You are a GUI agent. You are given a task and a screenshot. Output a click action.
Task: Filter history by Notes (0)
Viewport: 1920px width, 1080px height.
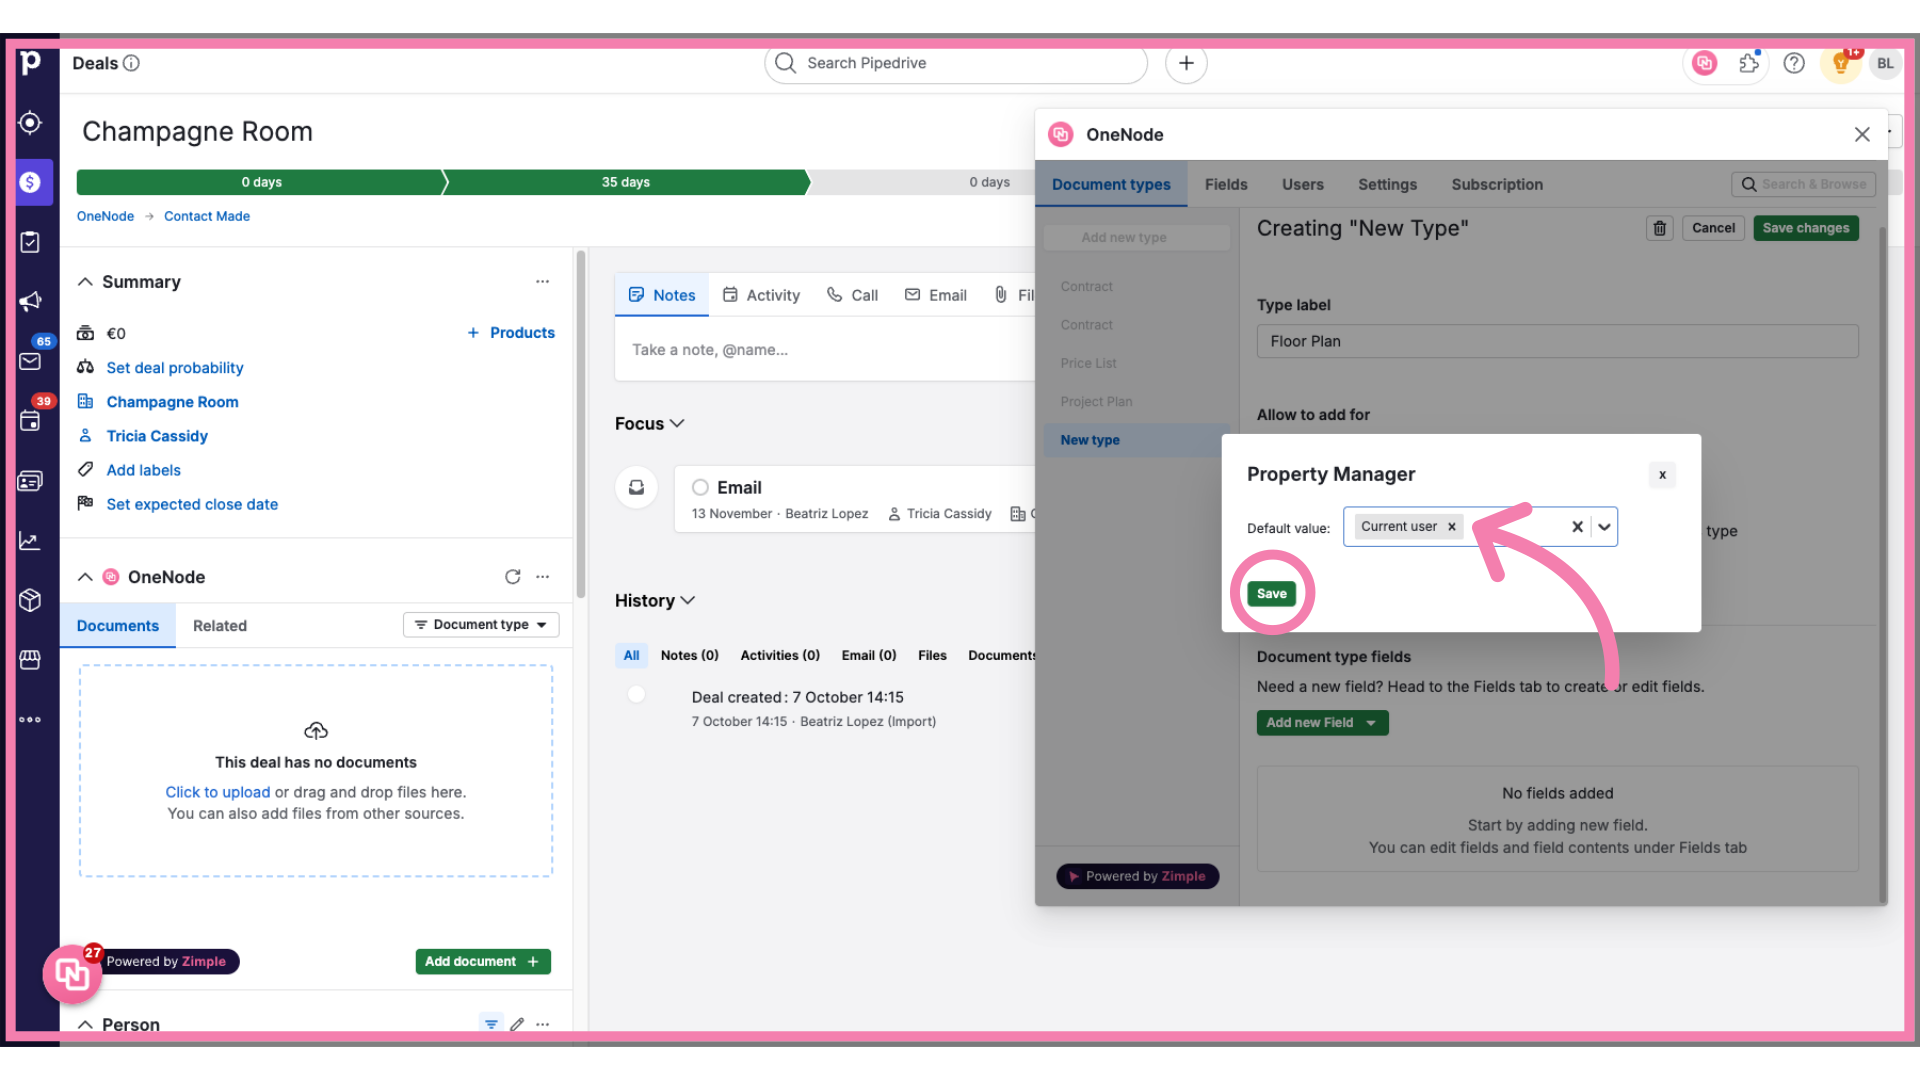point(690,656)
